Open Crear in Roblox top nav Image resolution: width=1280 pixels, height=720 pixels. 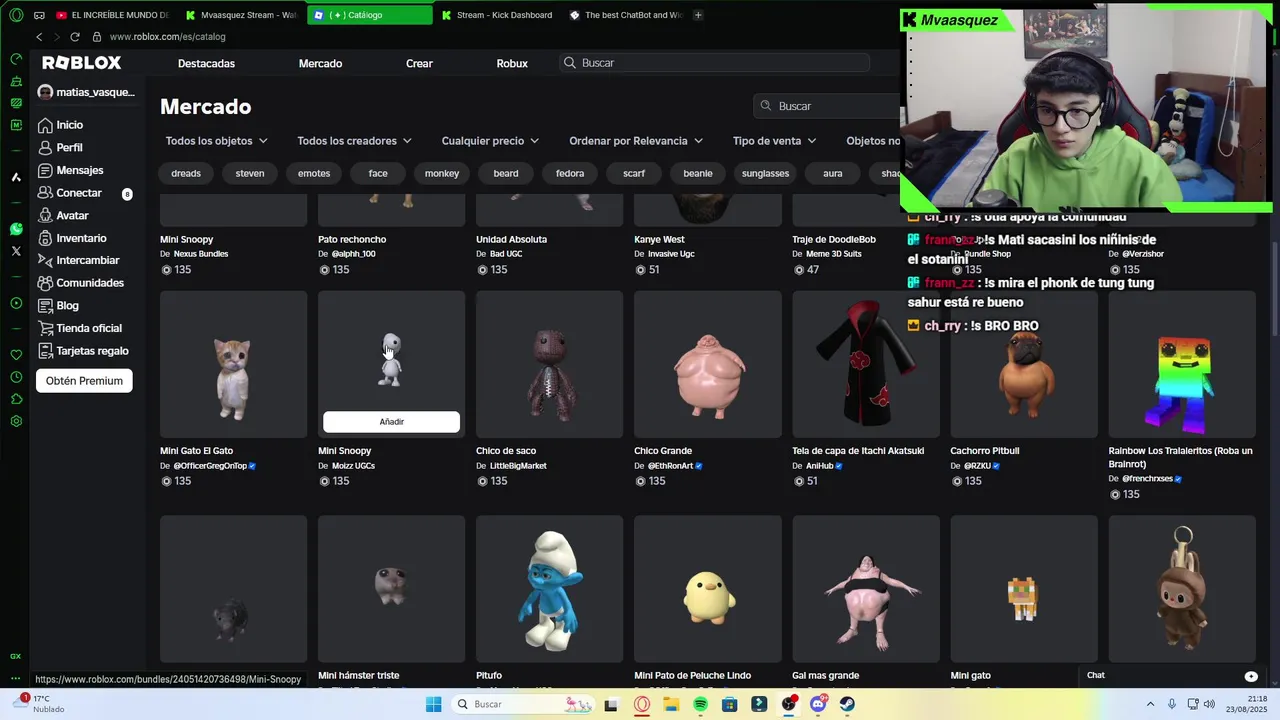tap(419, 63)
